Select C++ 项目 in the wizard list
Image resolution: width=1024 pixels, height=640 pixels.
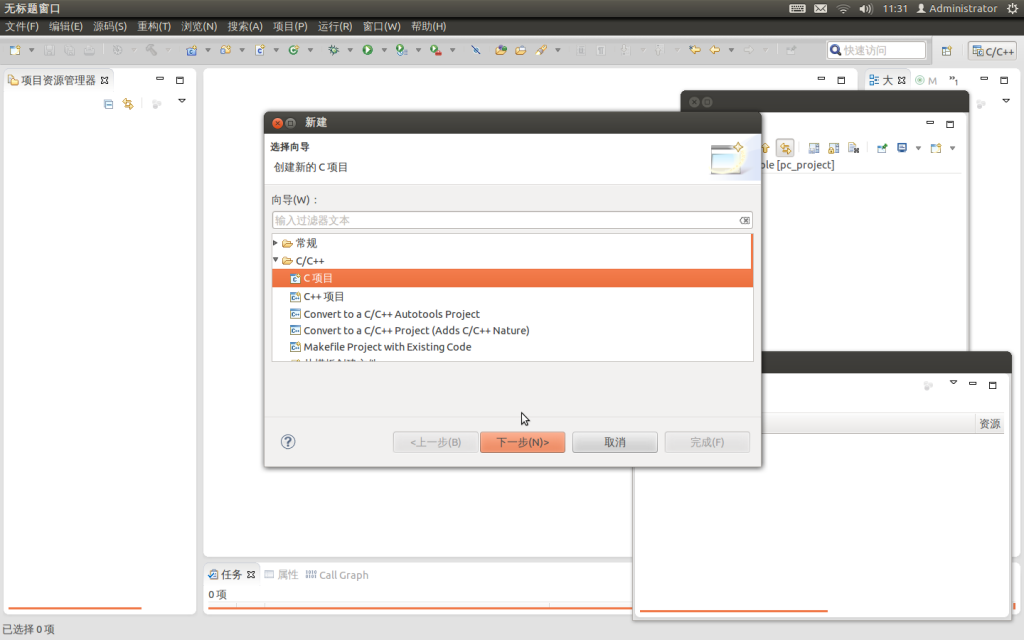pyautogui.click(x=324, y=296)
